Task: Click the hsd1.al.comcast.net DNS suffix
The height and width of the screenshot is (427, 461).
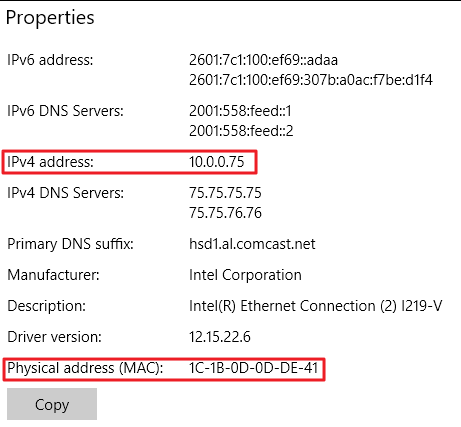Action: tap(252, 244)
